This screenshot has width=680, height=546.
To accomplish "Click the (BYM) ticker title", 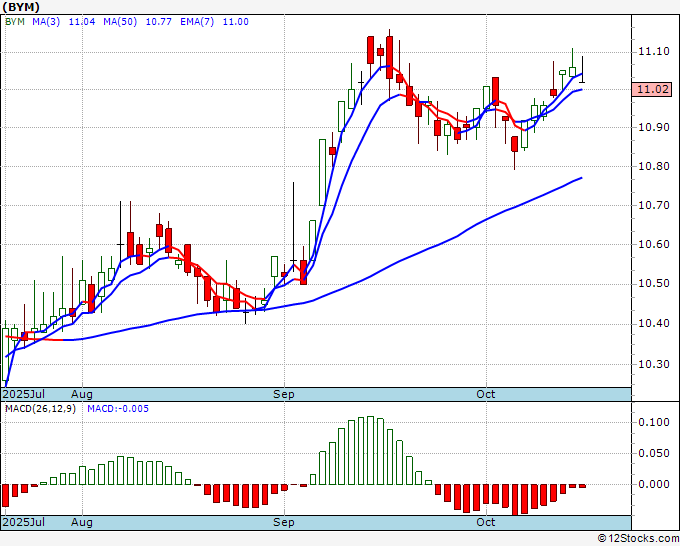I will tap(21, 7).
